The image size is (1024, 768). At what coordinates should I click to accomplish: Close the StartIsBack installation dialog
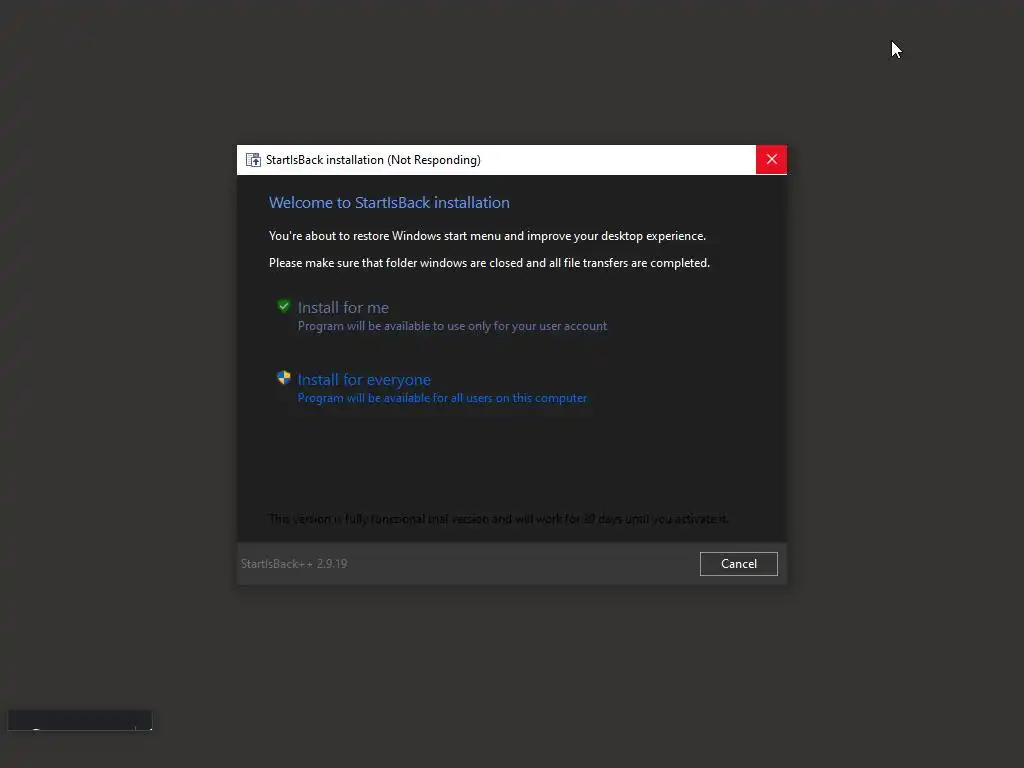coord(771,159)
